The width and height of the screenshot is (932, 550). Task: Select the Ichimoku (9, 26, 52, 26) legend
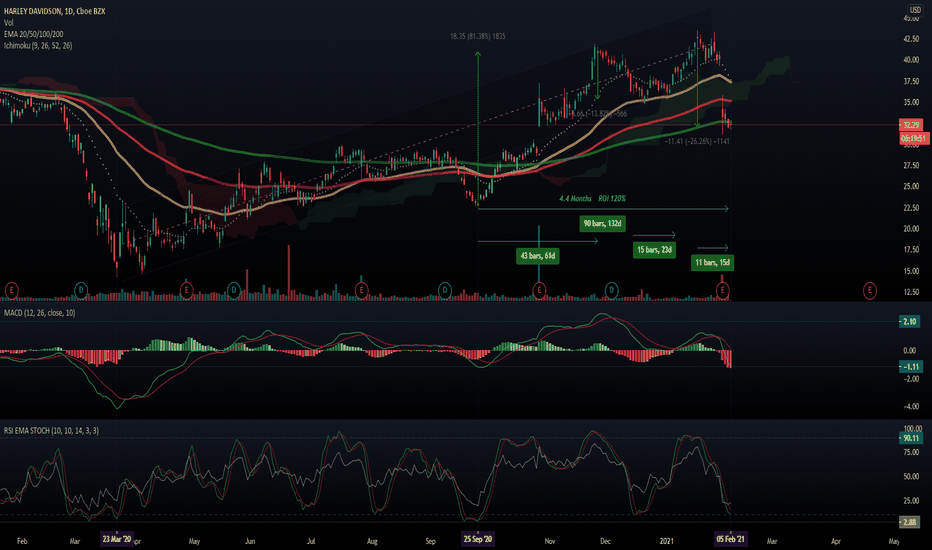coord(38,45)
